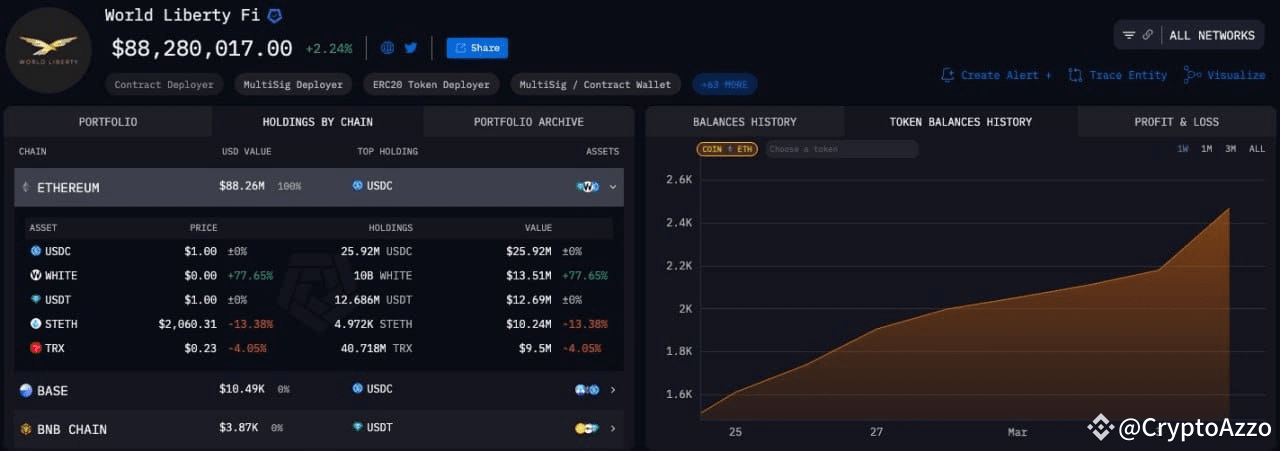The height and width of the screenshot is (451, 1280).
Task: Set the chart range to 1M
Action: (1207, 149)
